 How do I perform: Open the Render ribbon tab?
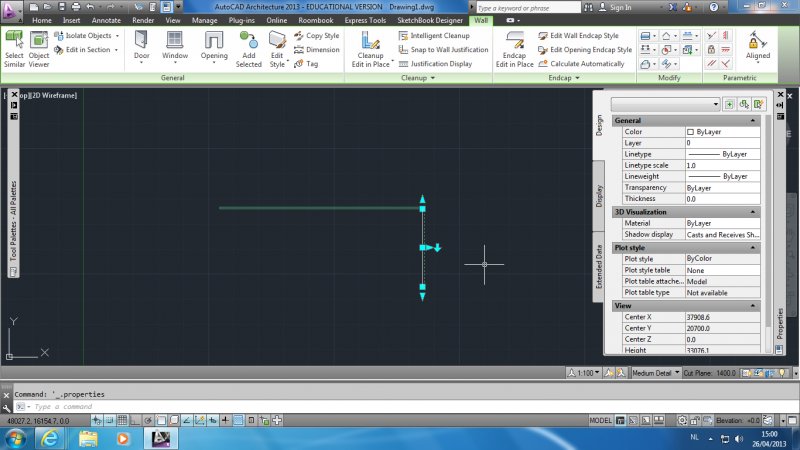143,20
